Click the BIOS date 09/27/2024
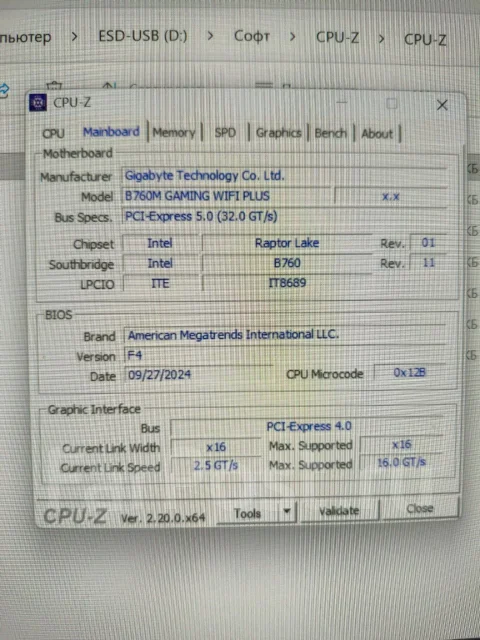The image size is (480, 640). tap(198, 375)
